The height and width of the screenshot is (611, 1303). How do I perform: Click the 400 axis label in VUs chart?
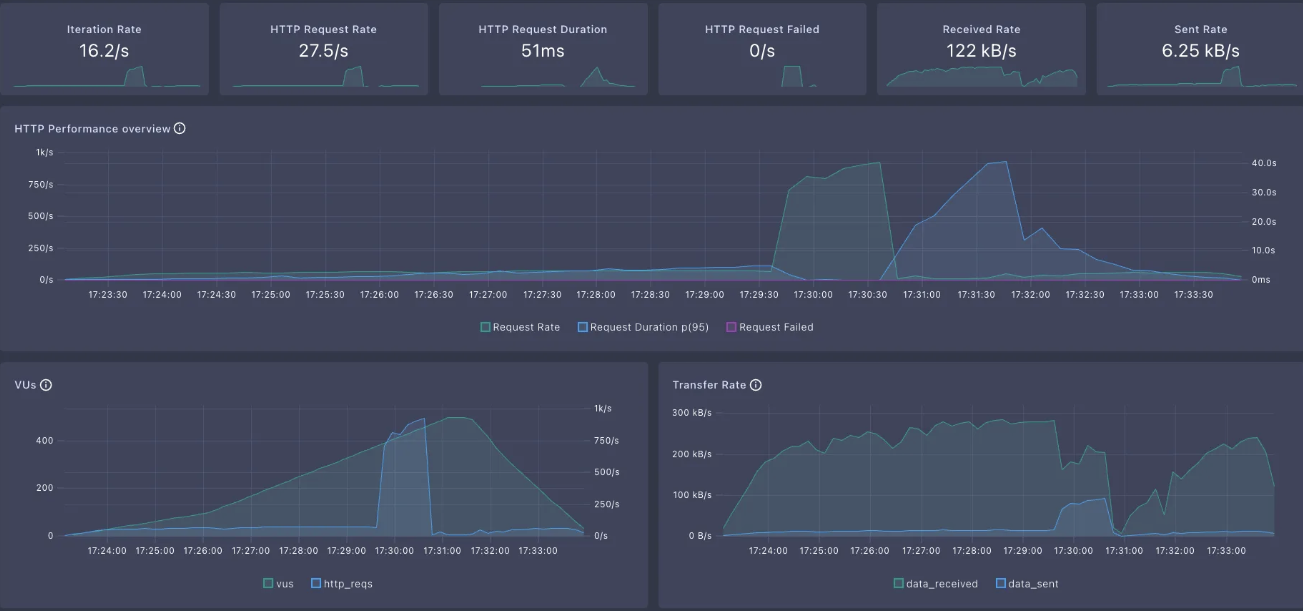pos(43,441)
